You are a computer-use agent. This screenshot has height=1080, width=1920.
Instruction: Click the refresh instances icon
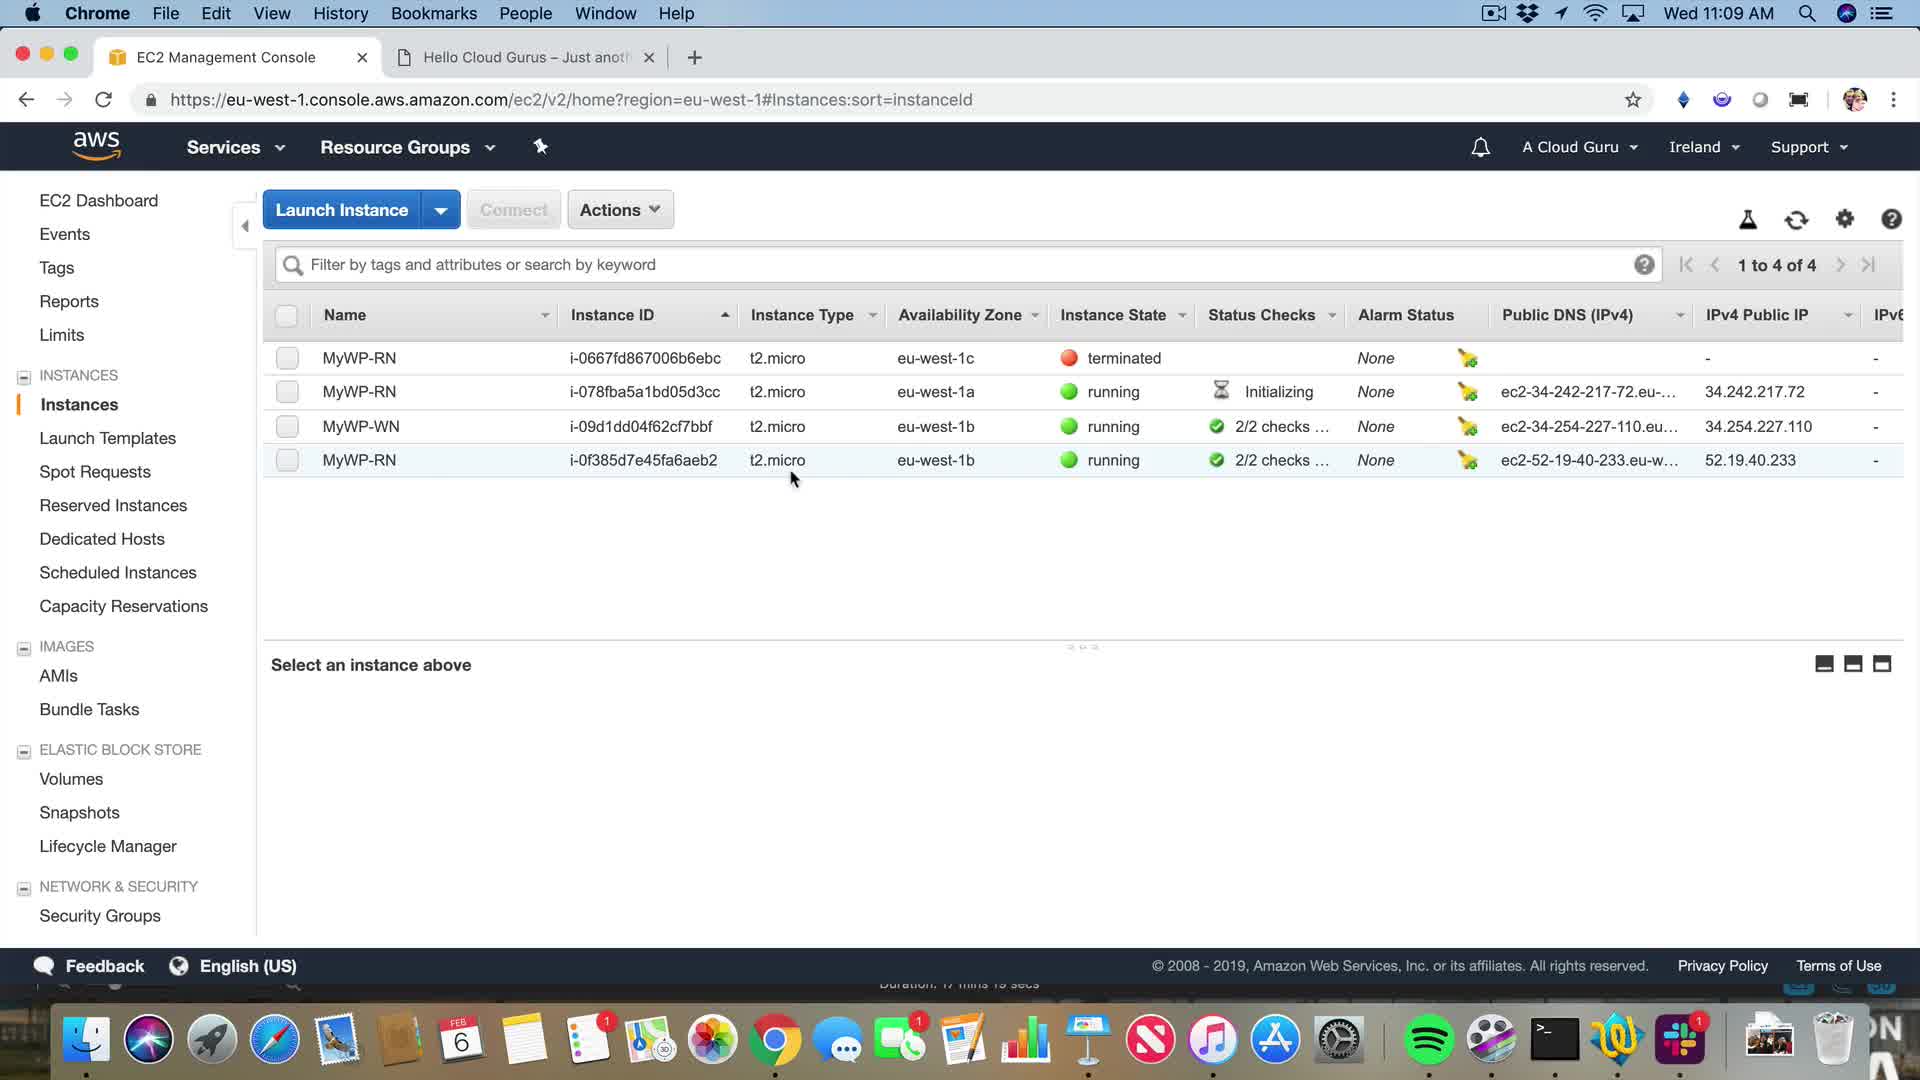[1796, 220]
